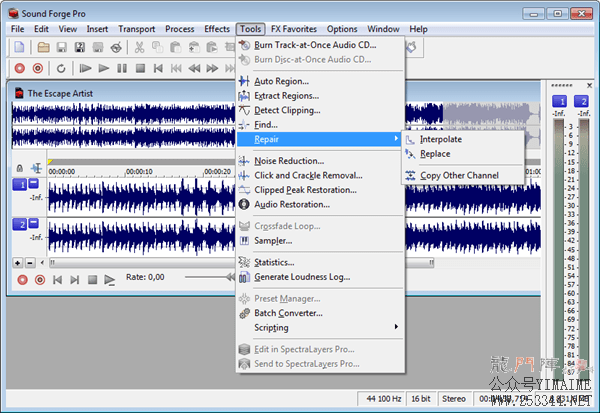Toggle channel 2 button in waveform window
The width and height of the screenshot is (600, 413).
pyautogui.click(x=19, y=224)
